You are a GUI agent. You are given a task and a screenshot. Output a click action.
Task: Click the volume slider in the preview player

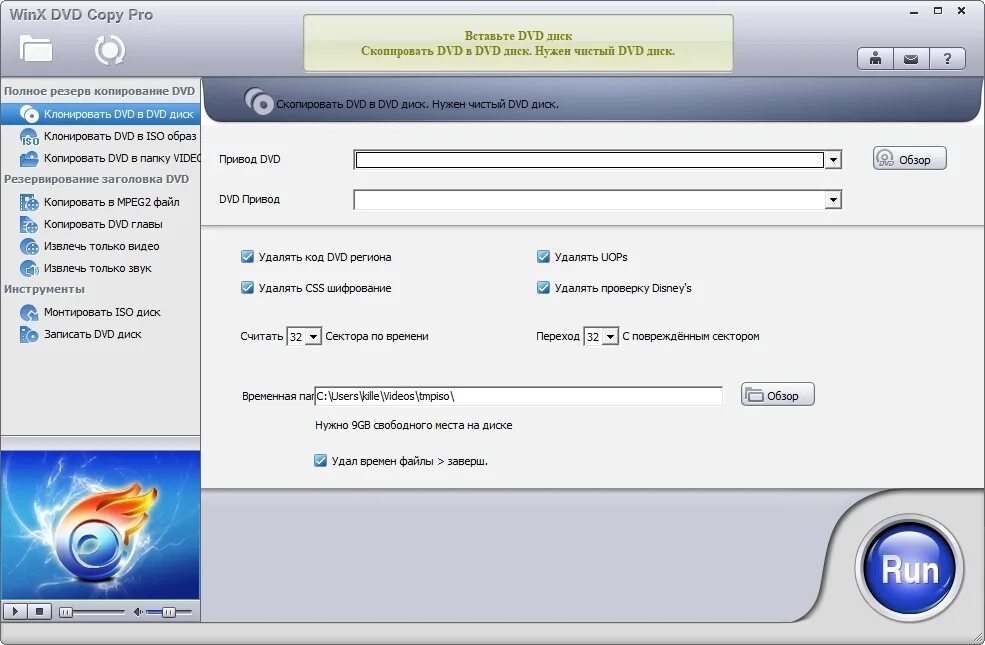pos(168,612)
